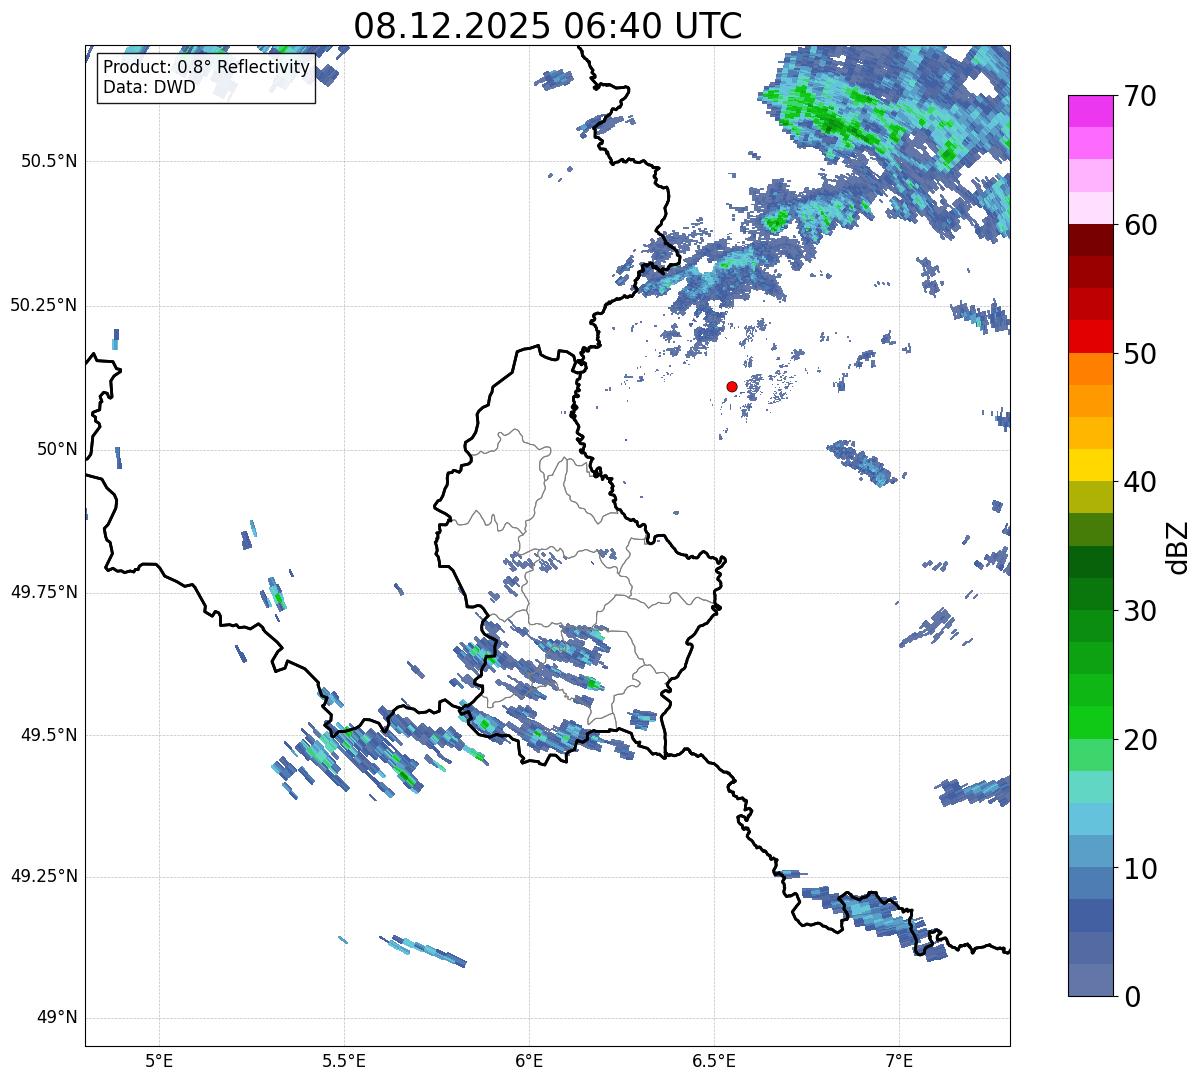Click the colorbar tick label "30"

coord(1140,612)
